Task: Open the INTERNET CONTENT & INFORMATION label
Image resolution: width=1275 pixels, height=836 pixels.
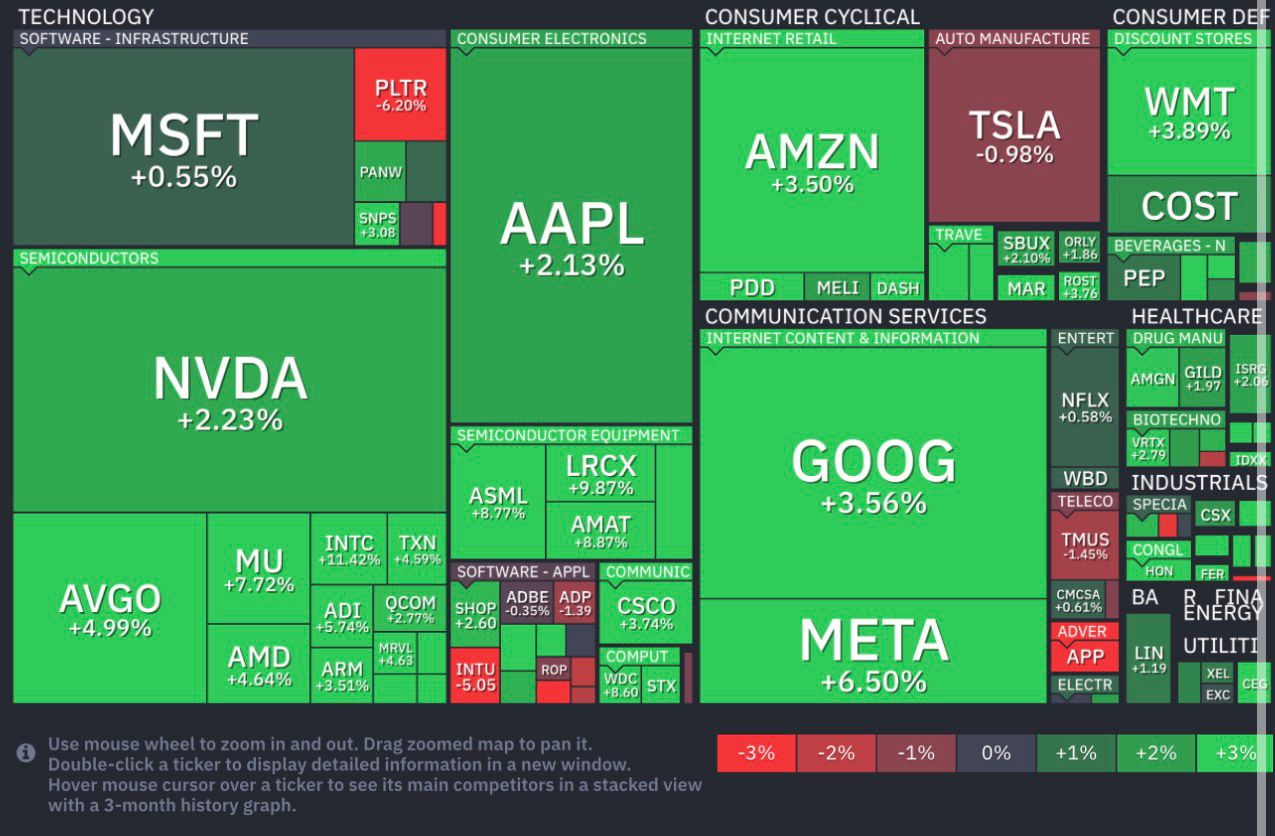Action: point(843,338)
